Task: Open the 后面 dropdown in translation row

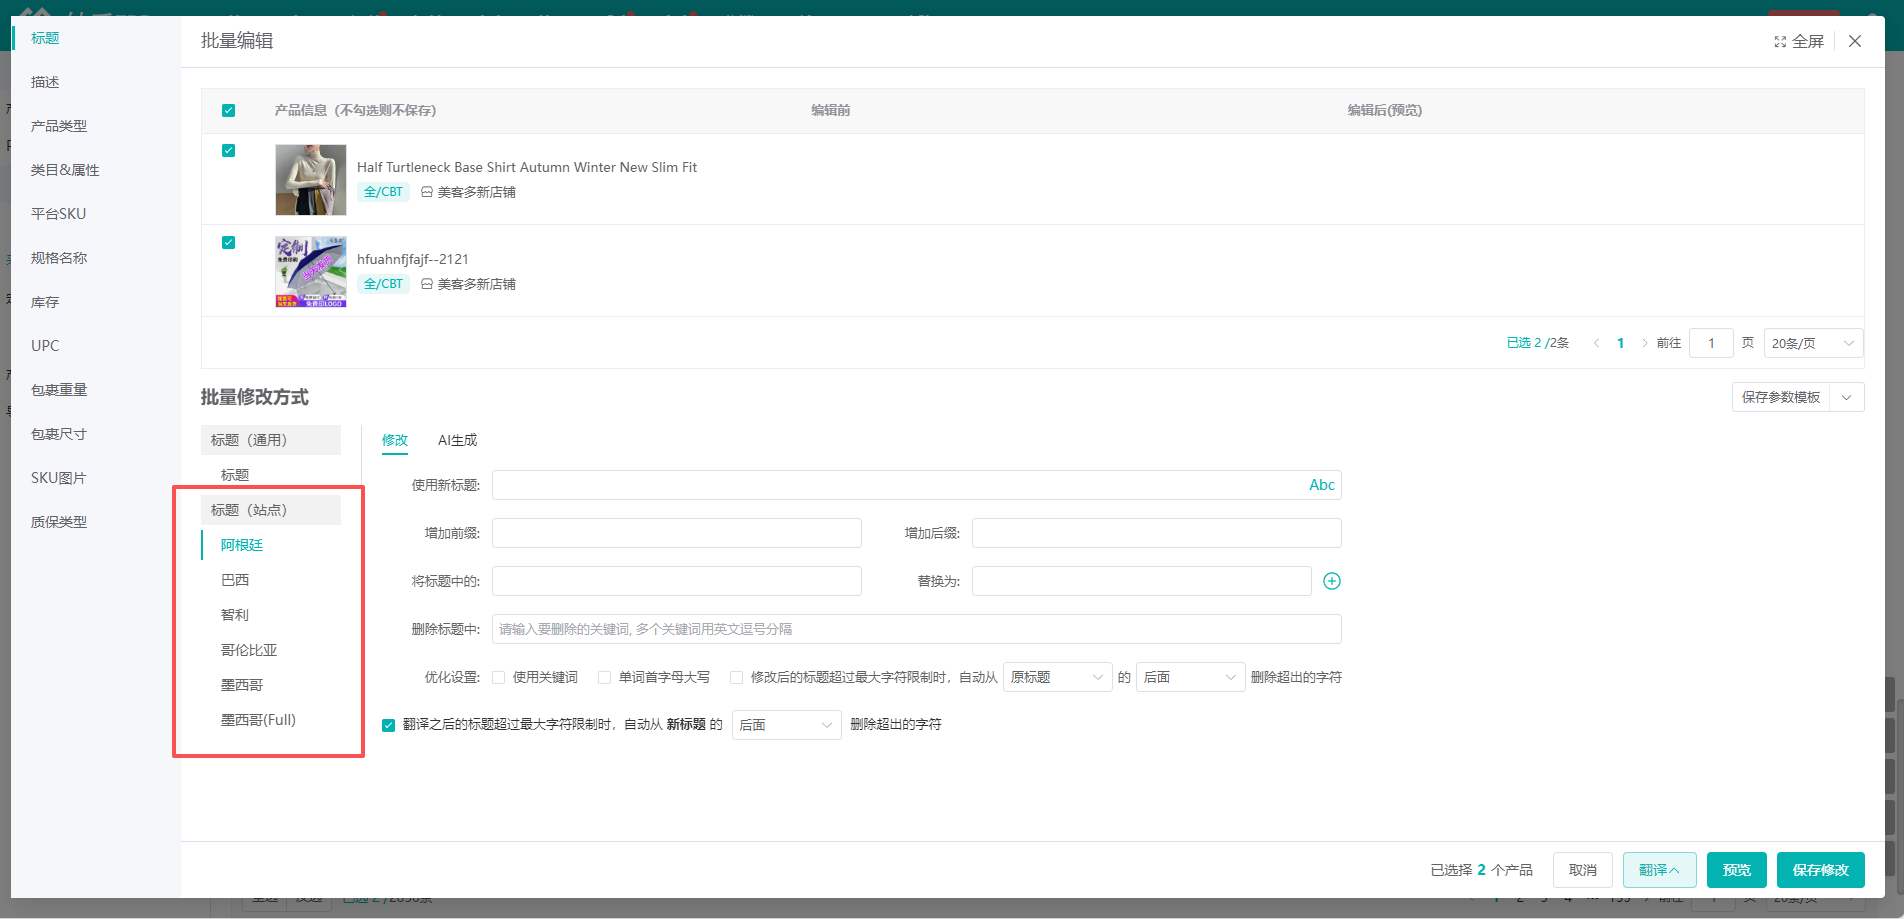Action: pyautogui.click(x=787, y=725)
